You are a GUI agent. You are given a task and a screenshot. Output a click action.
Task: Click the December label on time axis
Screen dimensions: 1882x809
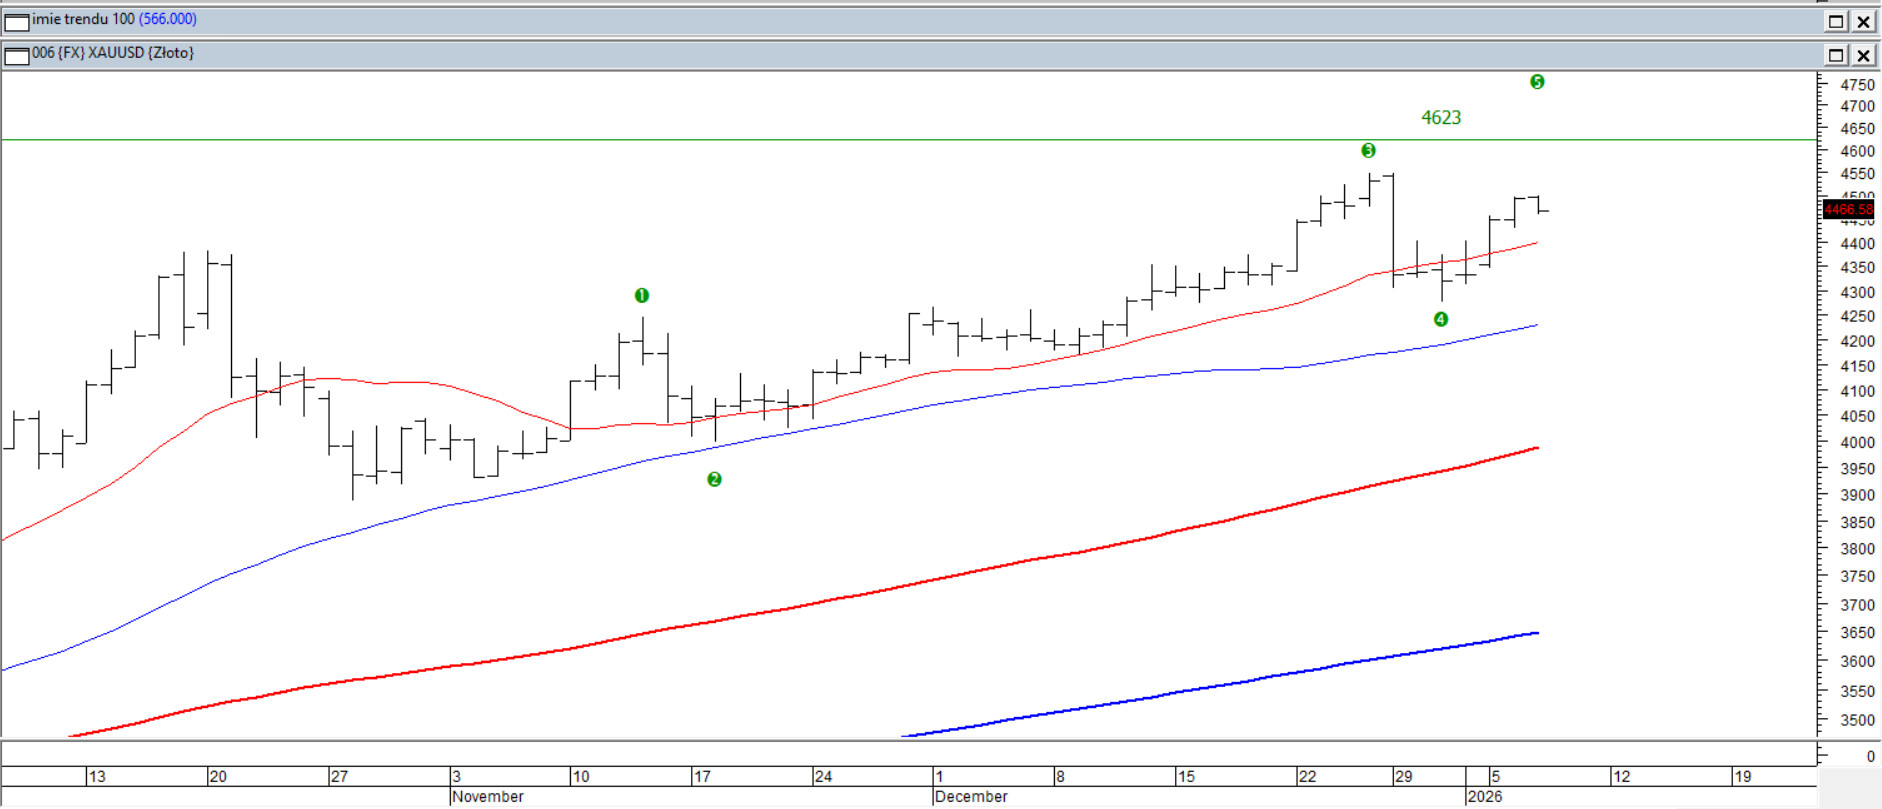[x=971, y=797]
